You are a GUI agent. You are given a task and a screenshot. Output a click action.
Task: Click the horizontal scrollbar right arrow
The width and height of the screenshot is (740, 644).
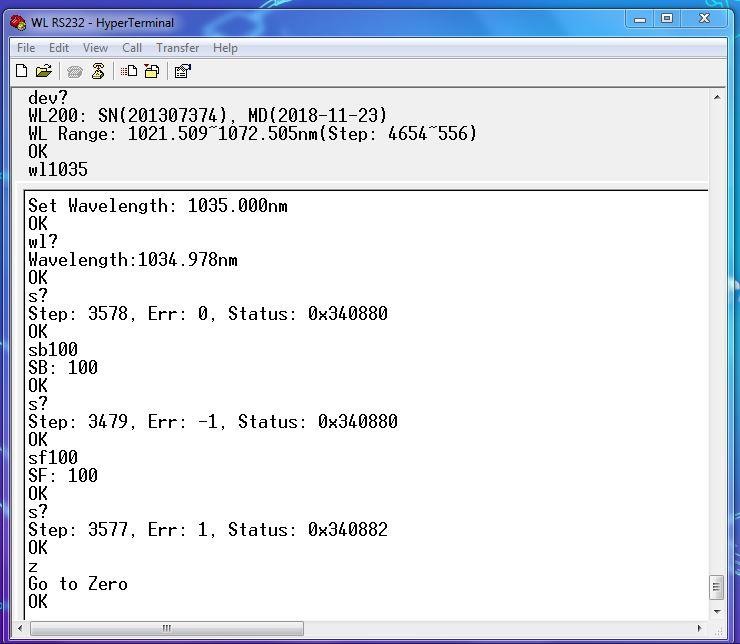click(x=700, y=628)
